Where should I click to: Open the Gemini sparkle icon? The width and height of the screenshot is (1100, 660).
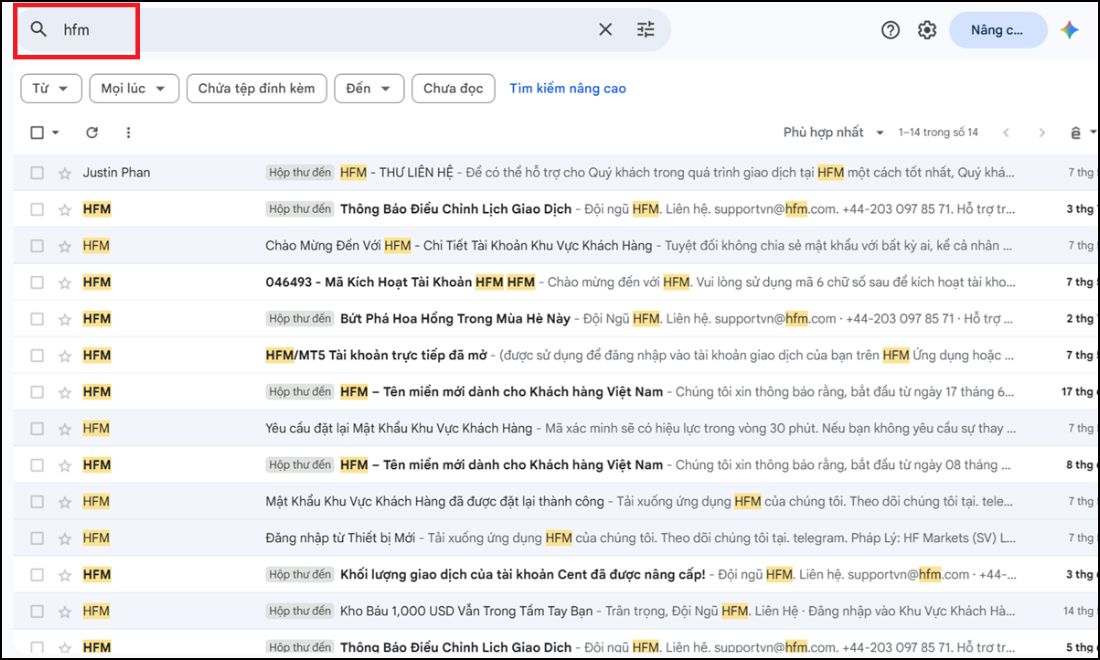pyautogui.click(x=1069, y=30)
